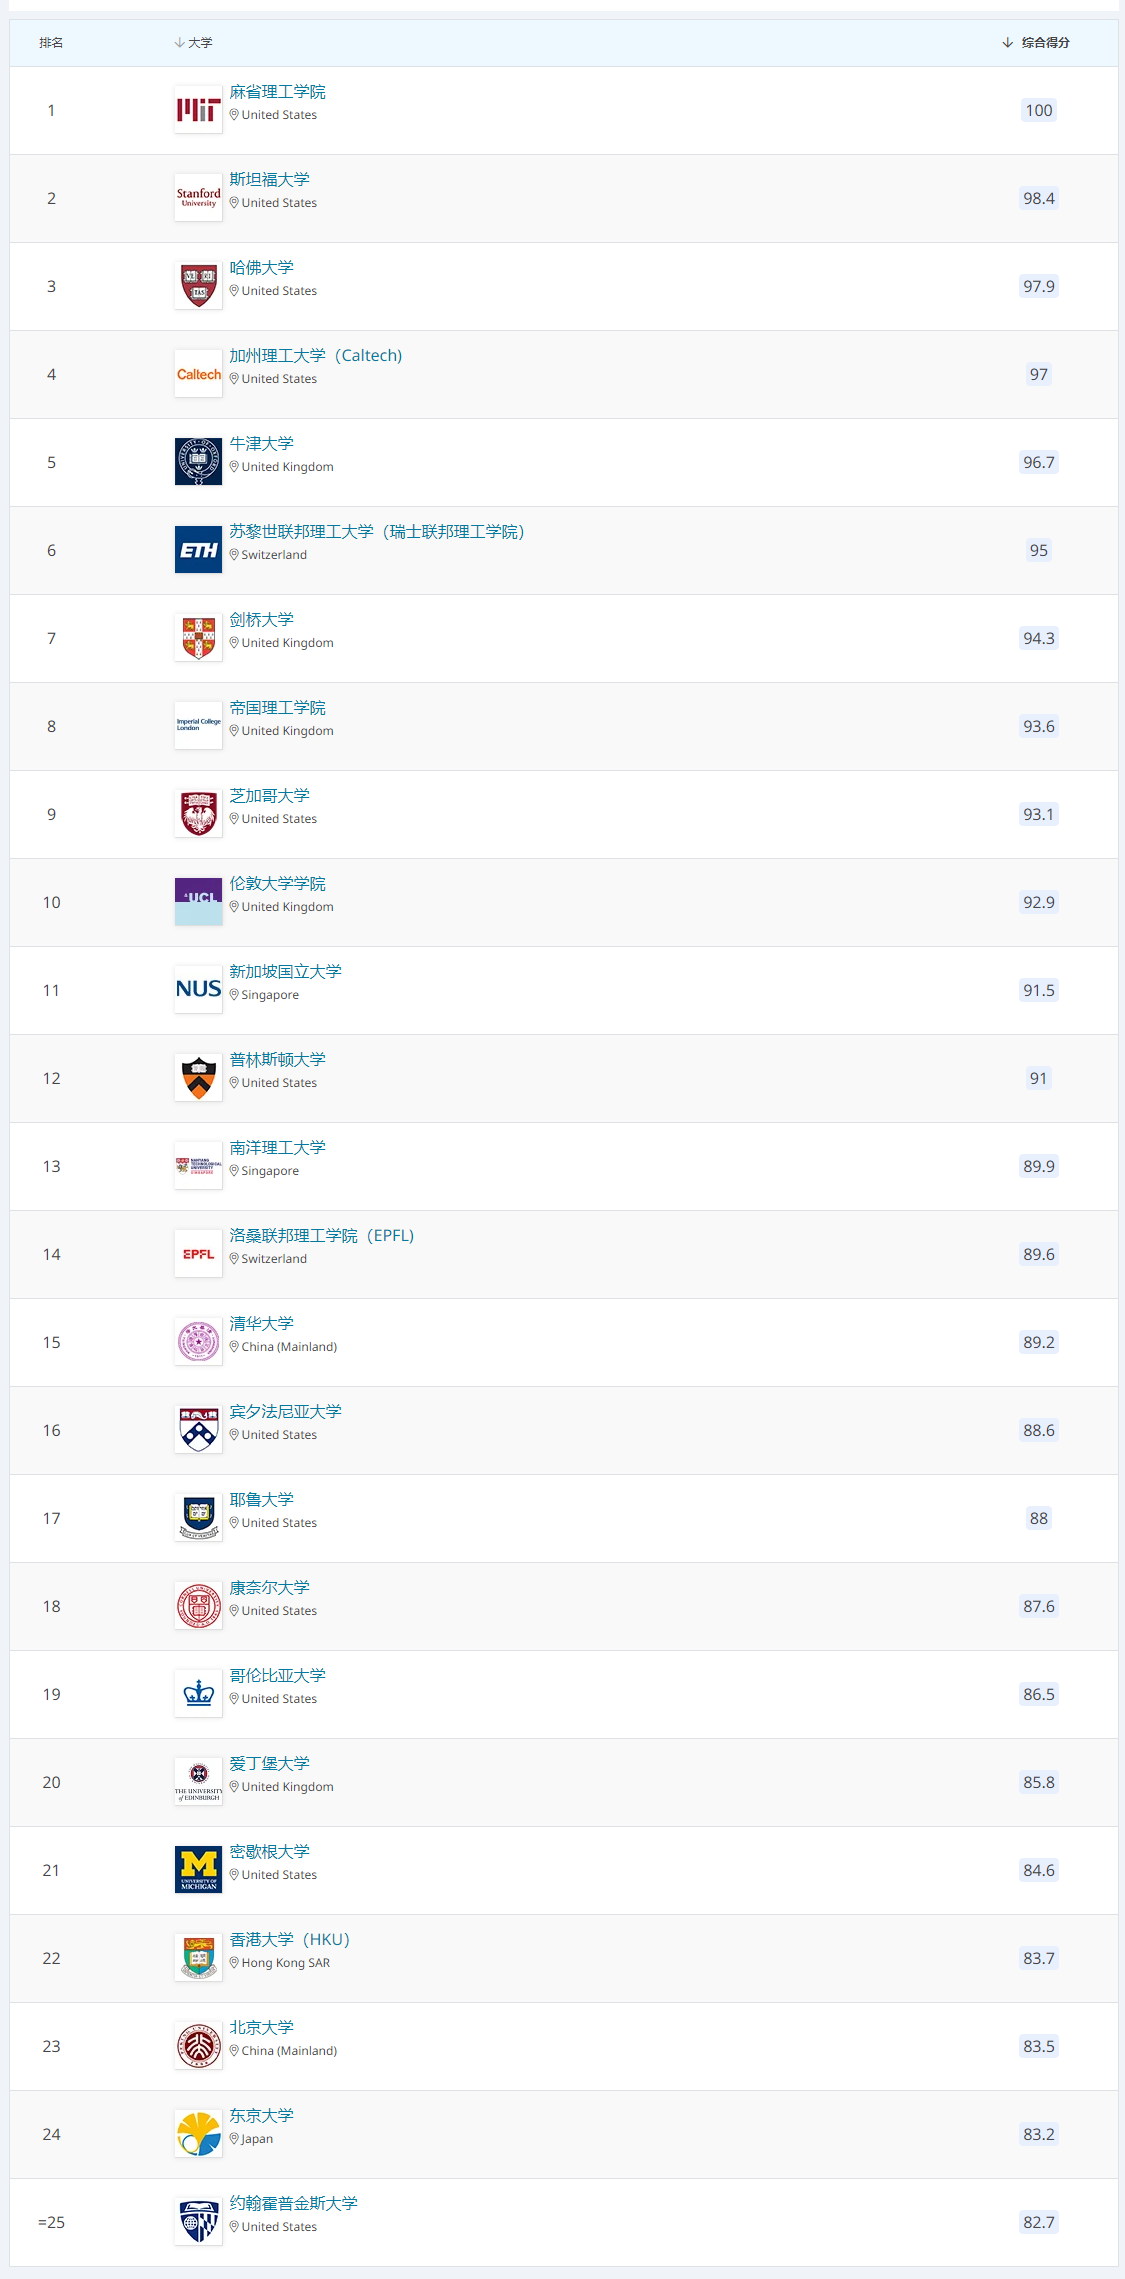Open 东京大学 link

tap(261, 2116)
